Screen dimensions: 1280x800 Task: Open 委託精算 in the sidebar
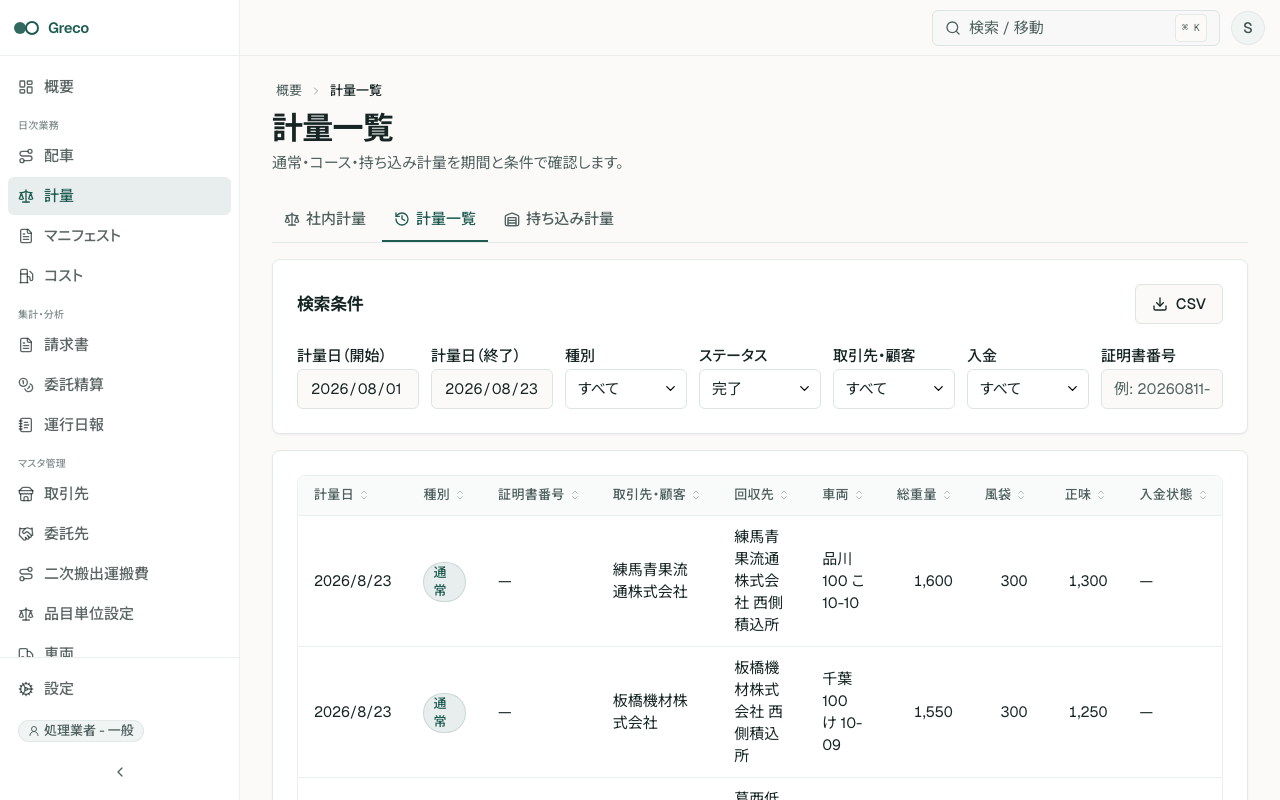pyautogui.click(x=119, y=385)
